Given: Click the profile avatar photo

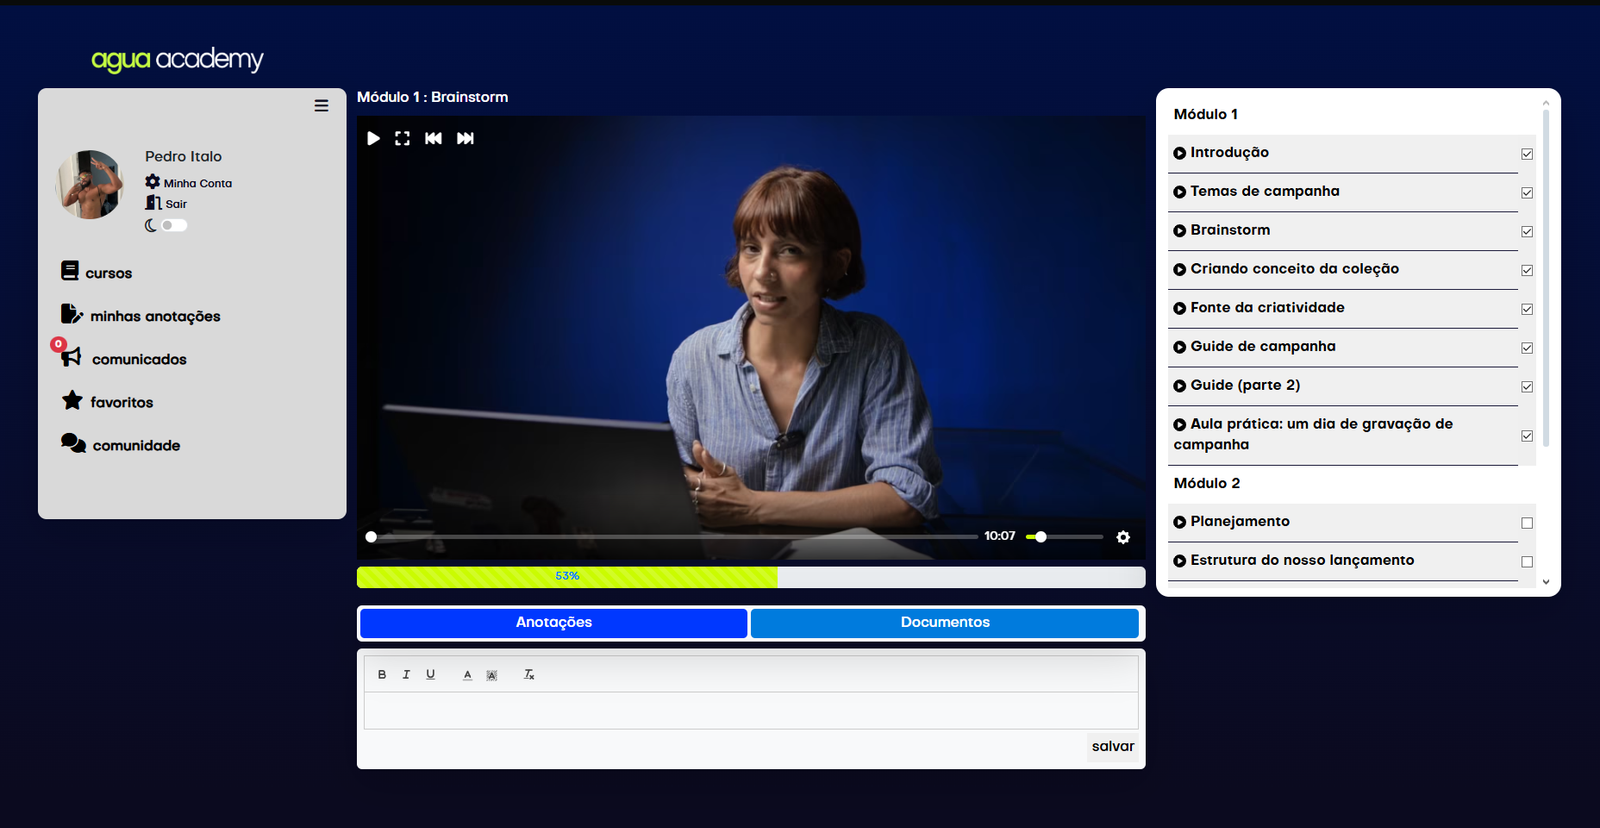Looking at the screenshot, I should click(x=90, y=185).
